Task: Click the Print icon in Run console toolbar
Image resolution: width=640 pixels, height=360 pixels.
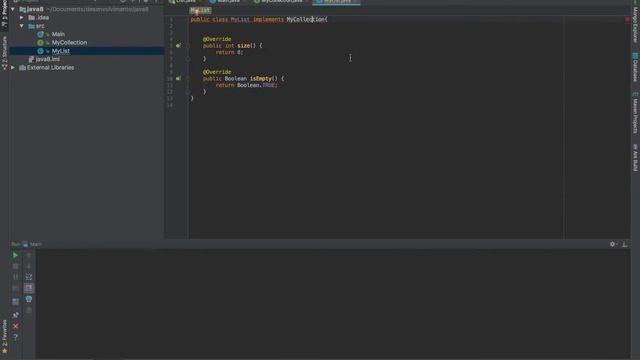Action: click(29, 299)
